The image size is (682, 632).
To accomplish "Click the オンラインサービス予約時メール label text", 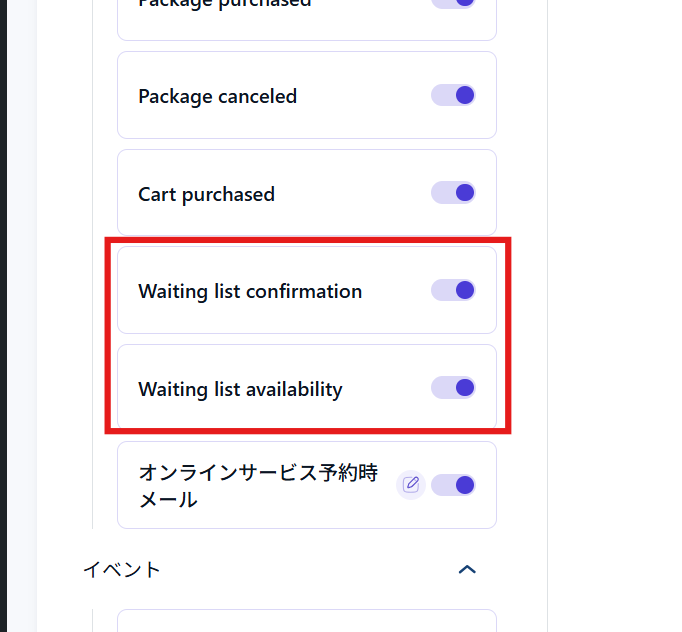I will coord(257,486).
